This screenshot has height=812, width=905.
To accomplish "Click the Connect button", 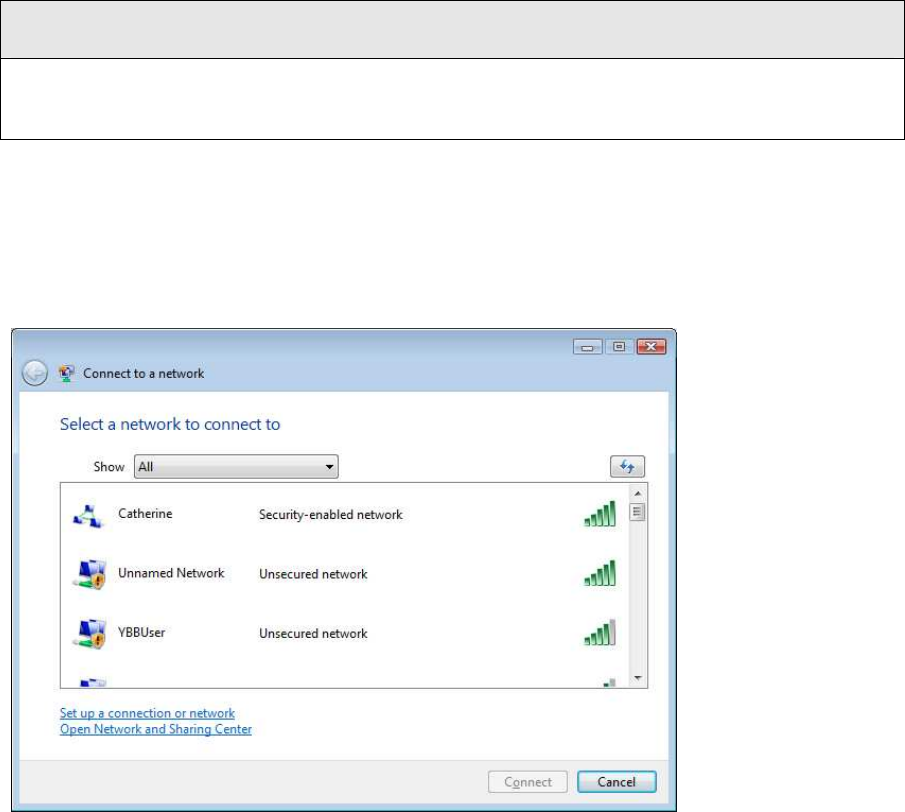I will click(528, 782).
